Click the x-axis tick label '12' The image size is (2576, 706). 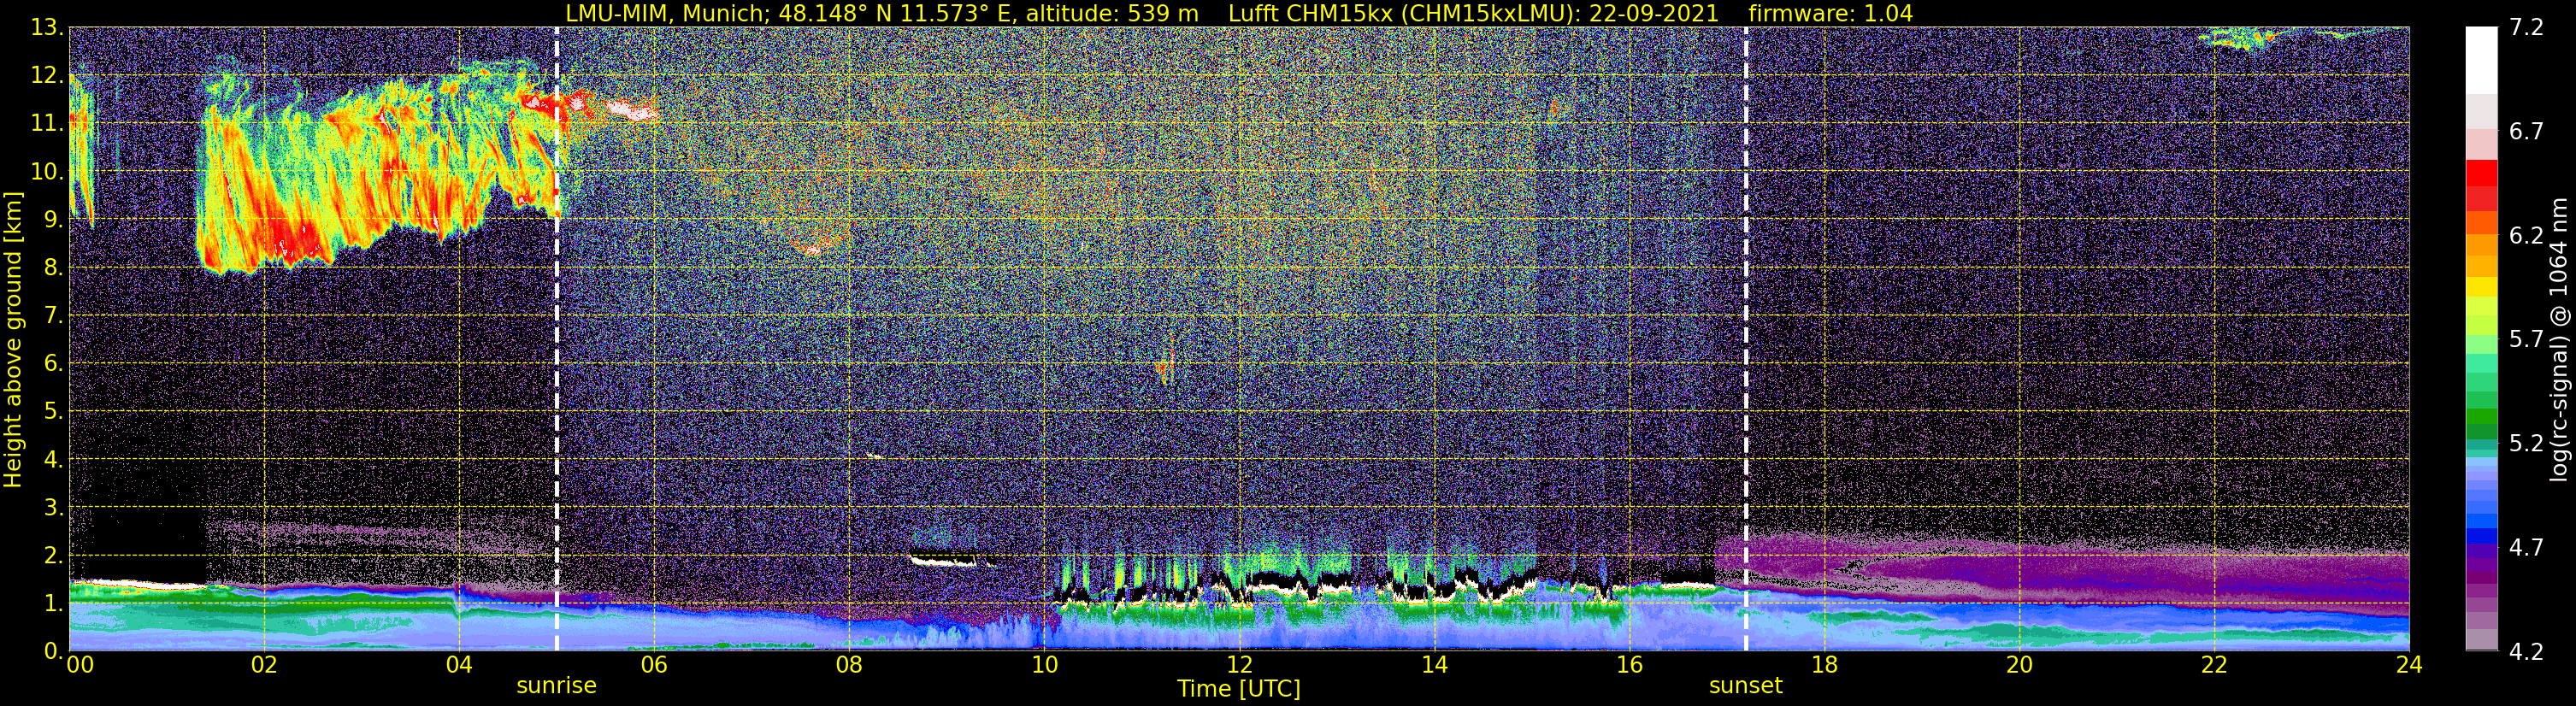(1239, 665)
